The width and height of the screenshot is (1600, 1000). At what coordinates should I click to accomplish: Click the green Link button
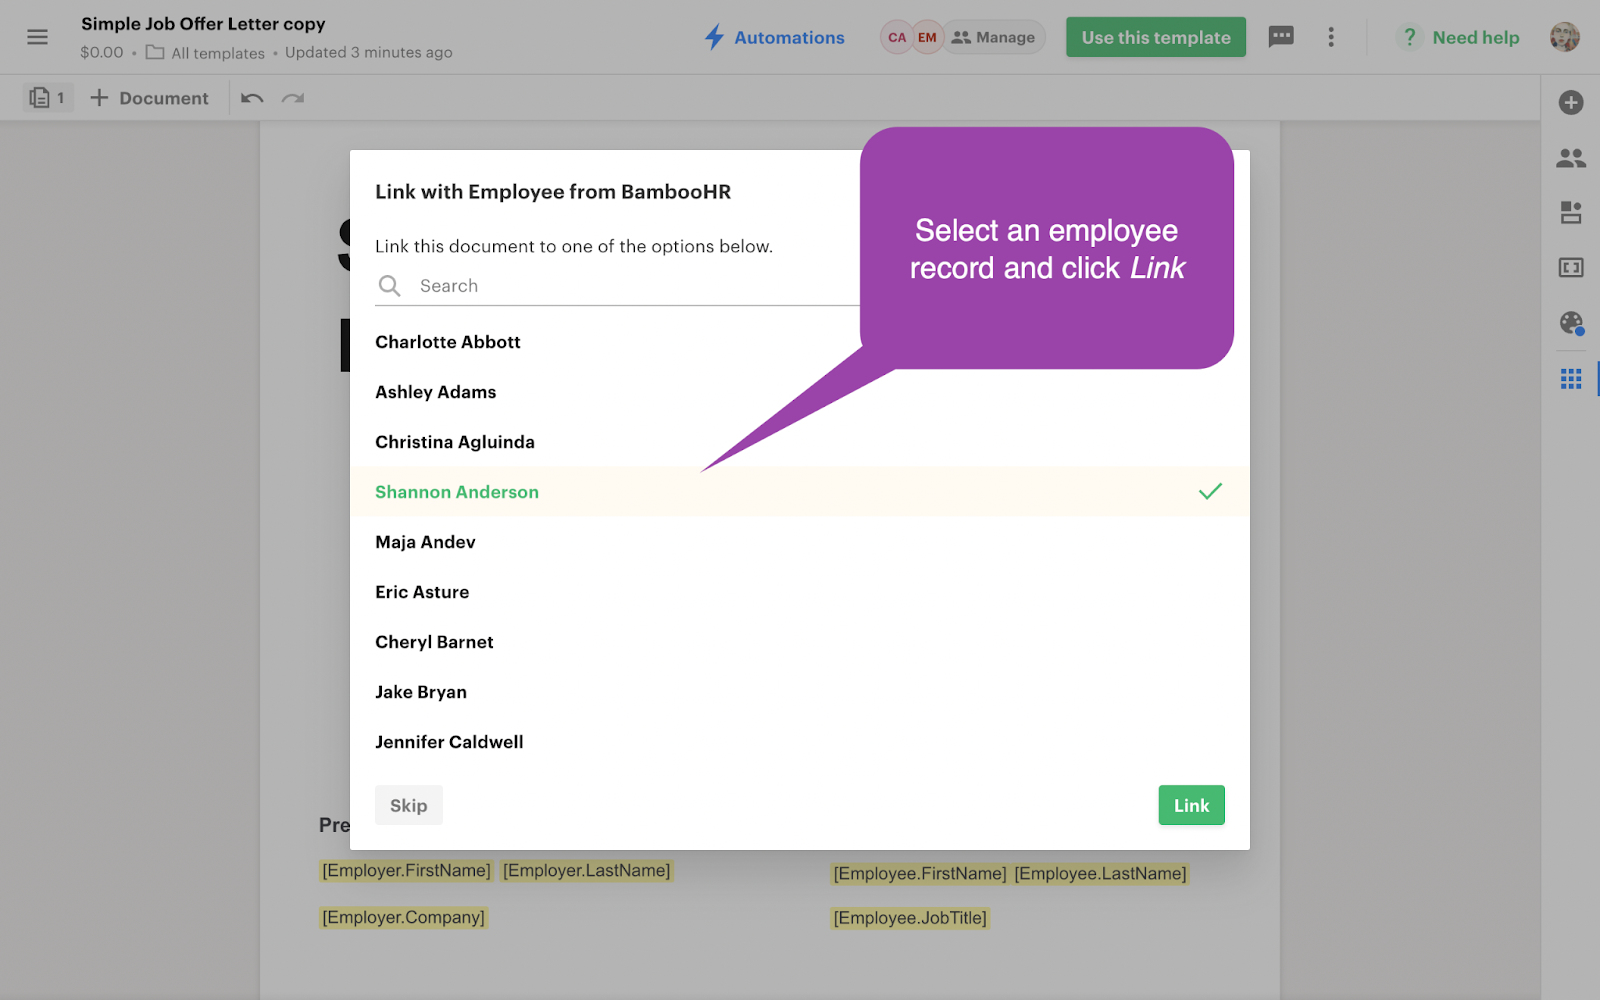click(1191, 805)
